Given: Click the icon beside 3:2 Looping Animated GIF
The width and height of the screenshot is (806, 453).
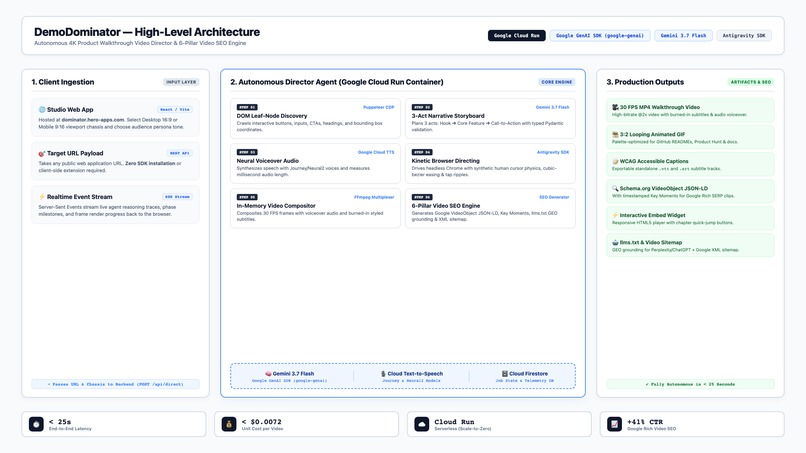Looking at the screenshot, I should (615, 134).
